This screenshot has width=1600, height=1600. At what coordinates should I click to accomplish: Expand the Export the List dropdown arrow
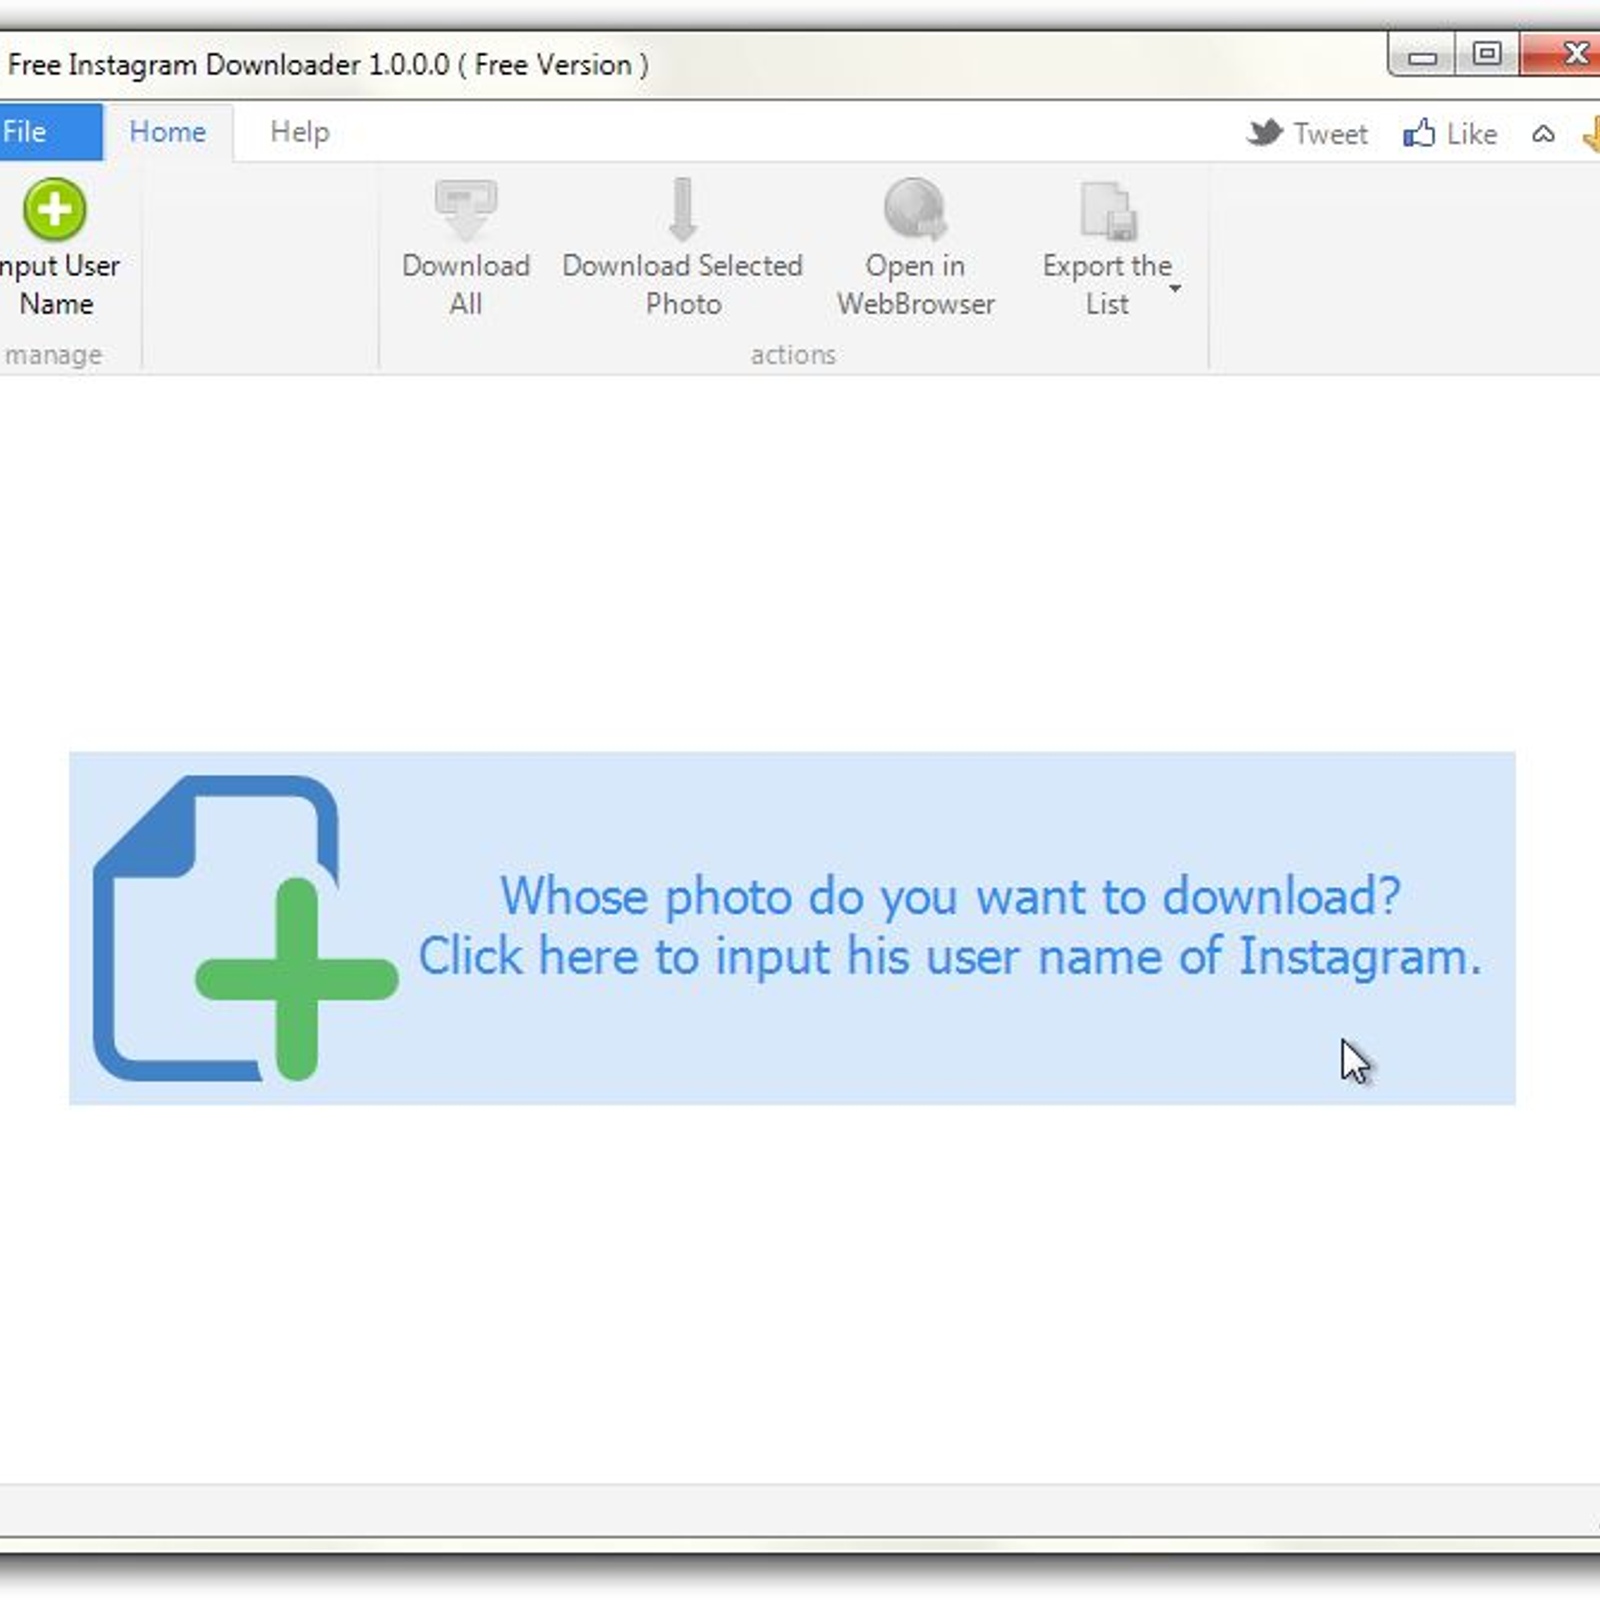coord(1175,288)
